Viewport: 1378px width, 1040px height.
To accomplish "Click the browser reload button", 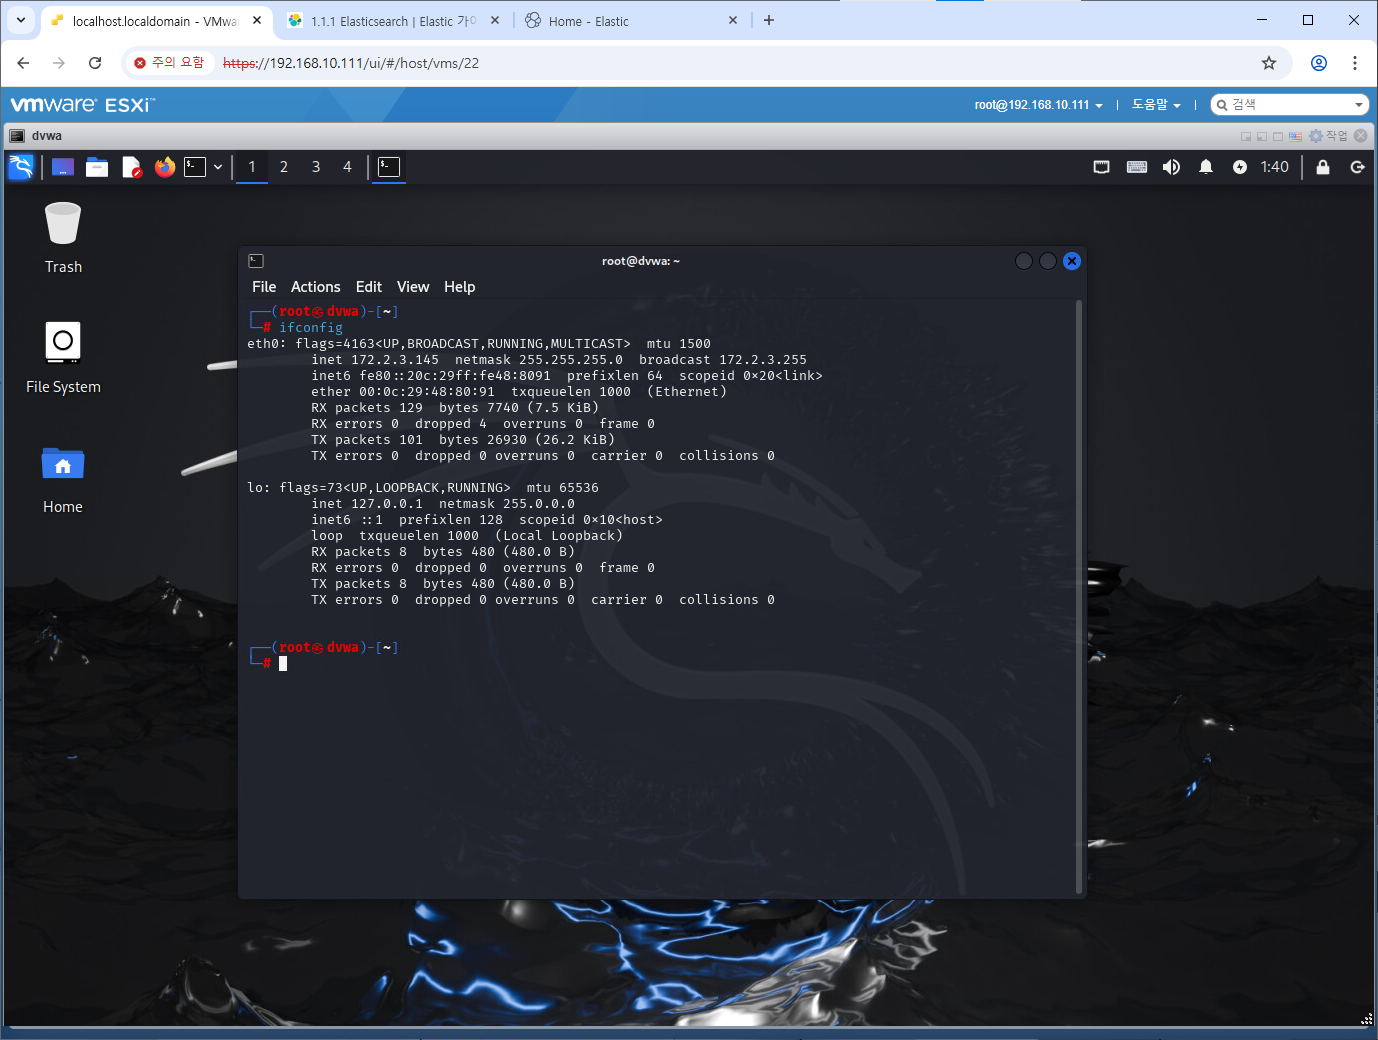I will pyautogui.click(x=95, y=63).
